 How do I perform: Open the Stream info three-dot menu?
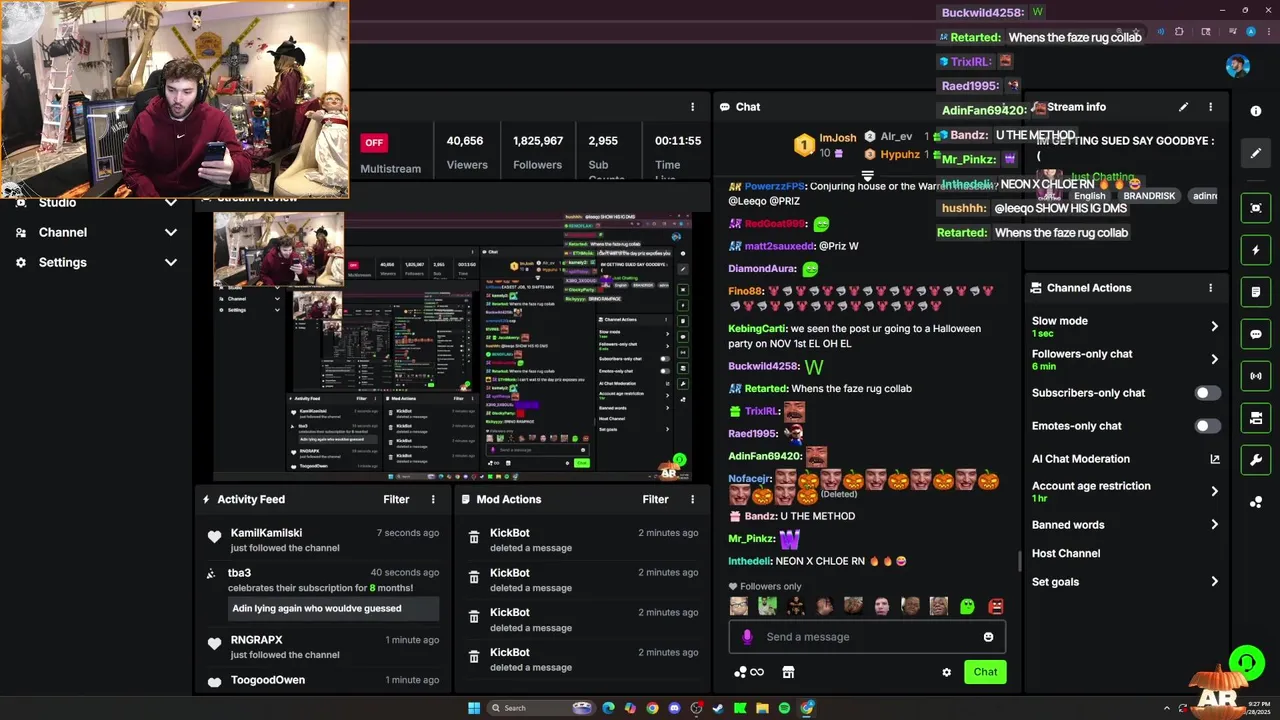1210,107
